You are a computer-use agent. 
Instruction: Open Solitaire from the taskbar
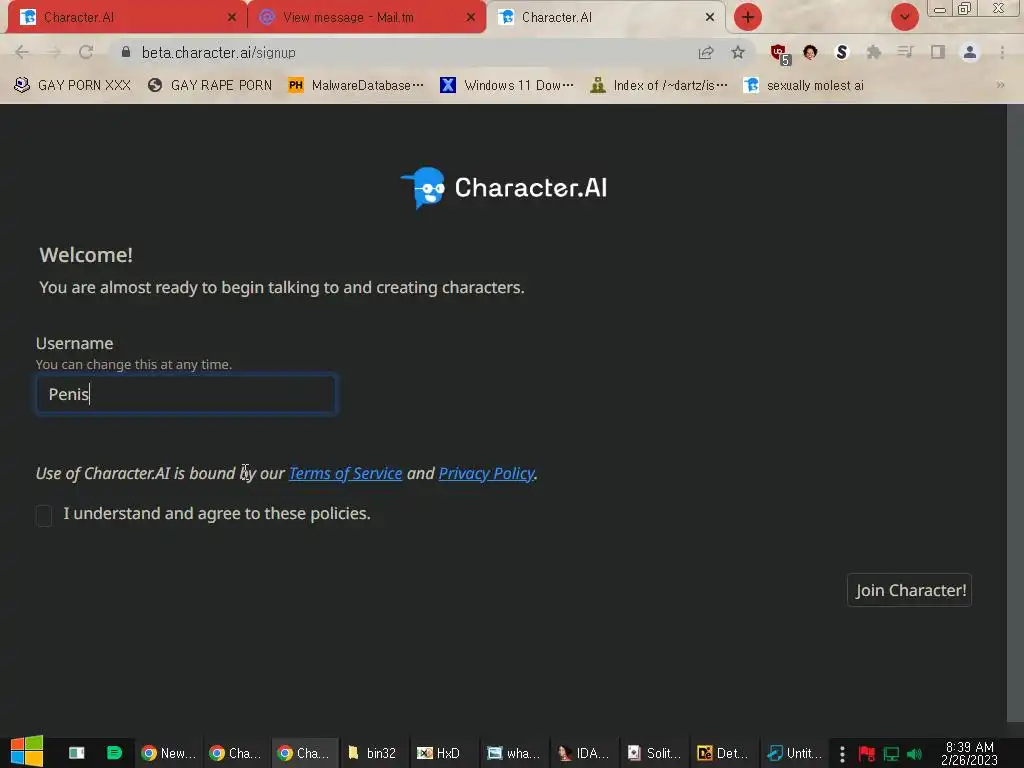click(654, 753)
